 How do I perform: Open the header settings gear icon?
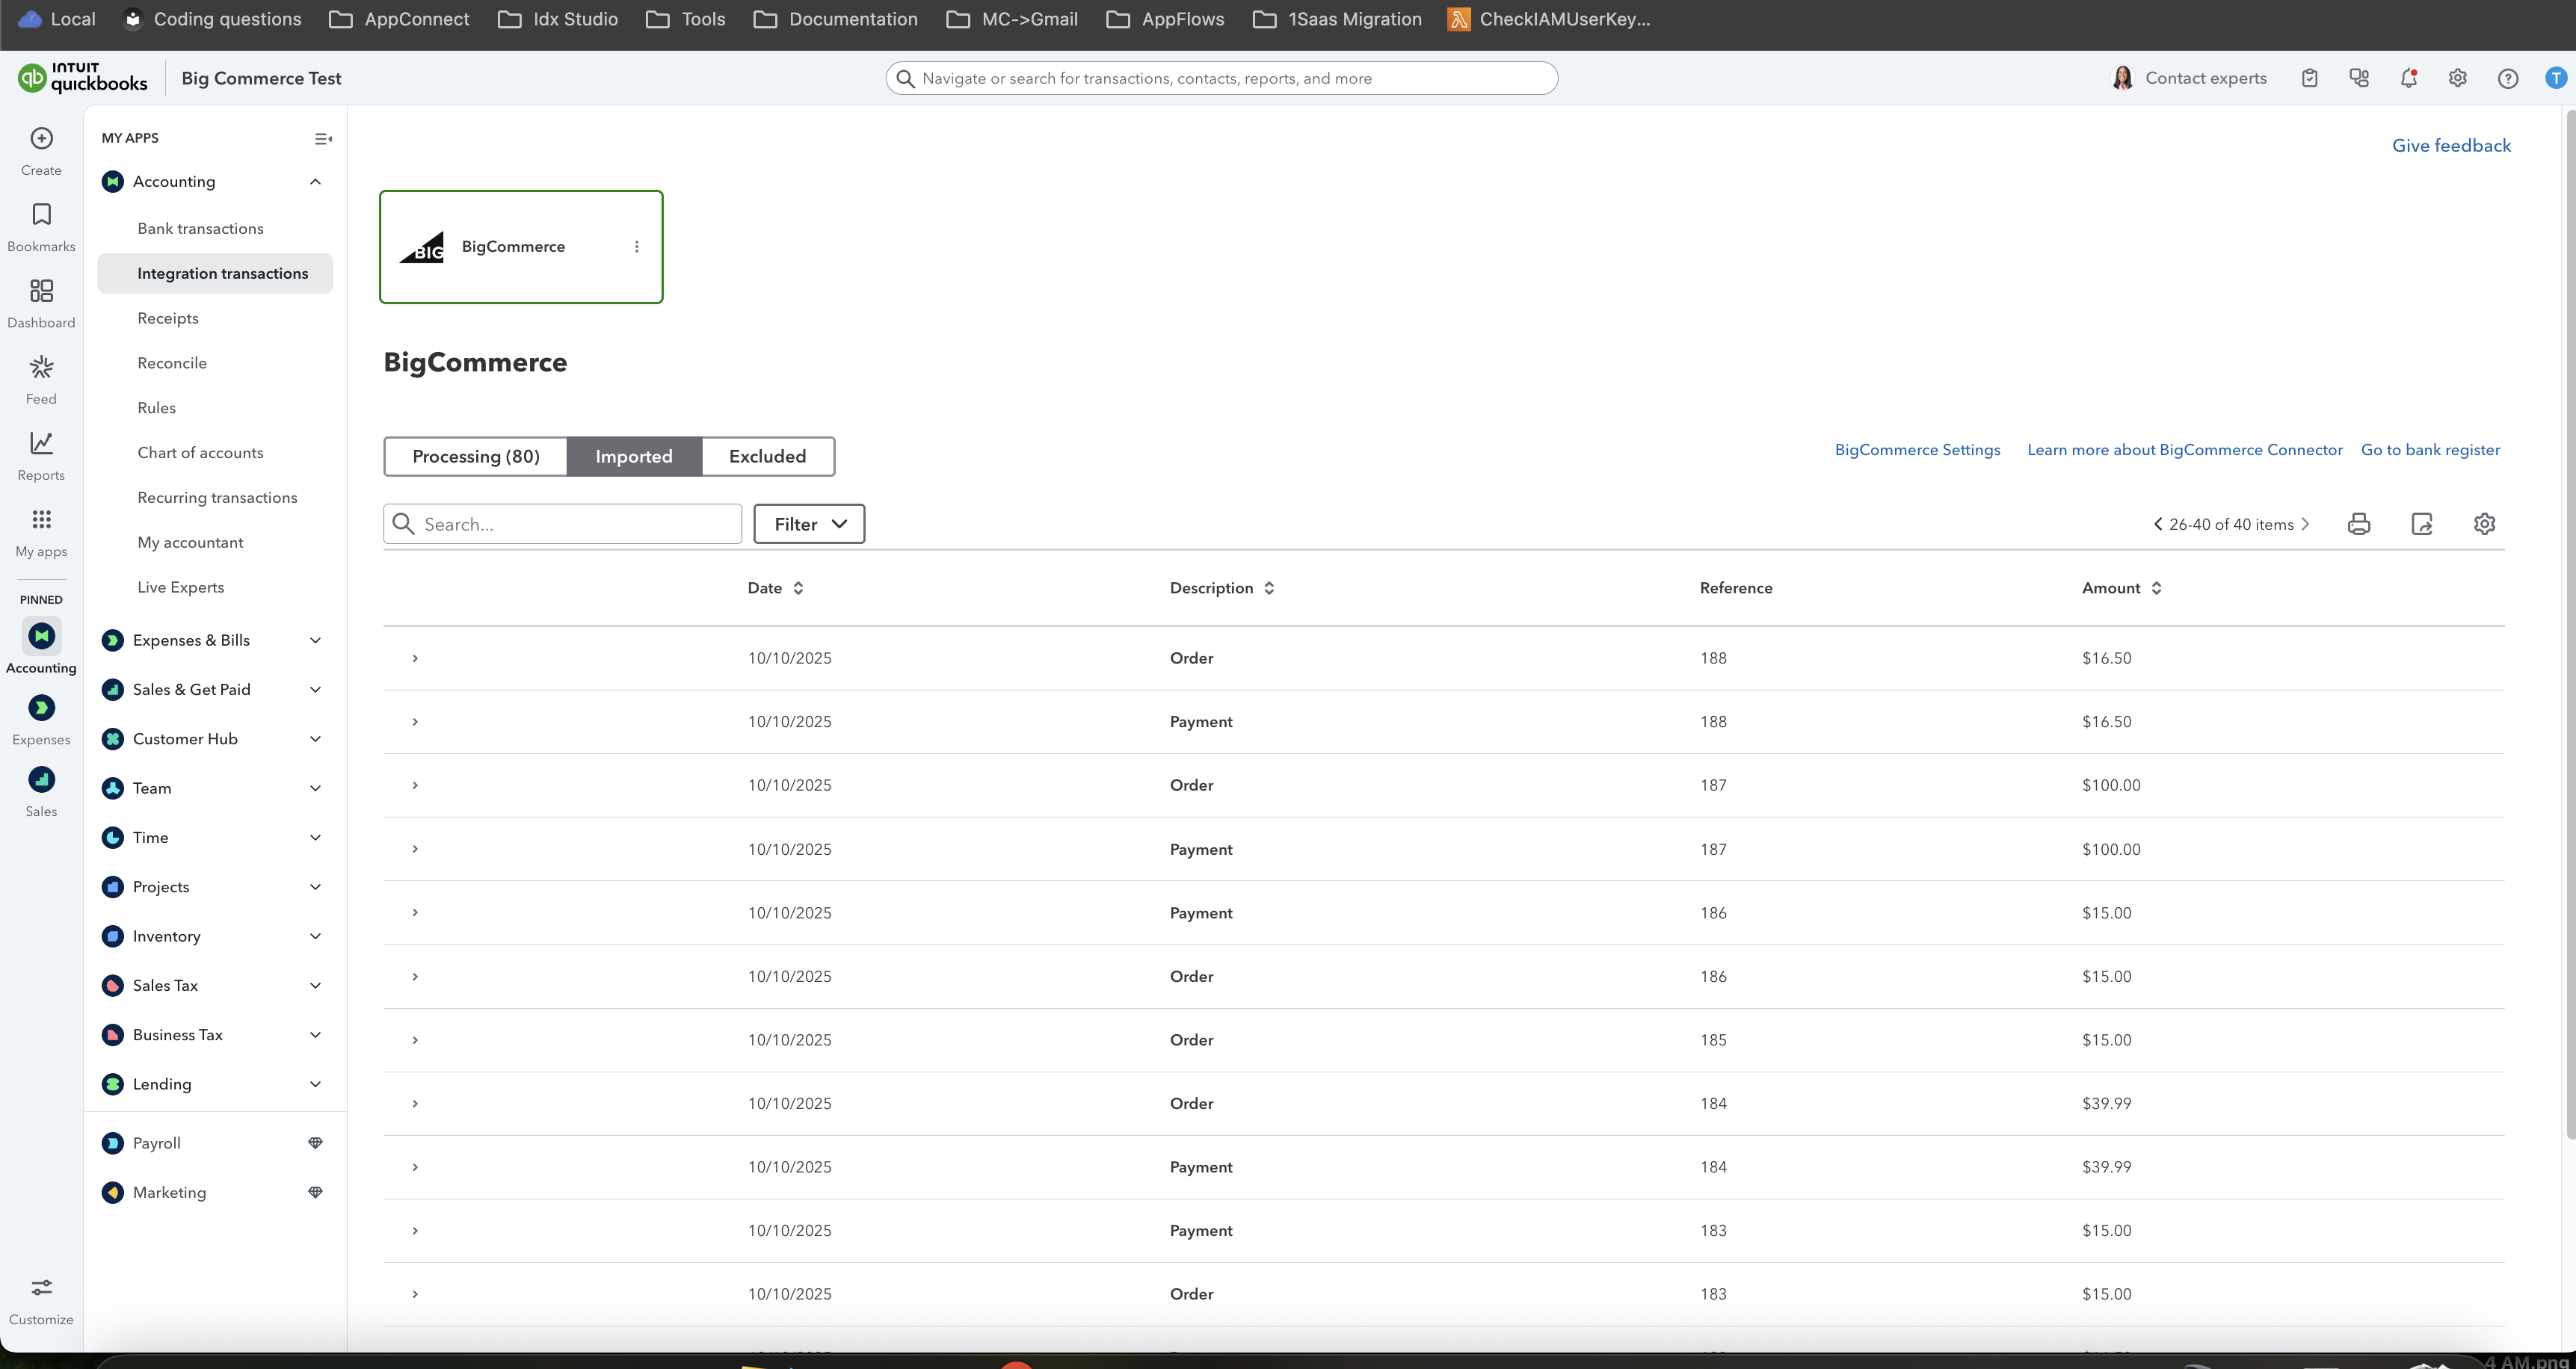[2458, 78]
